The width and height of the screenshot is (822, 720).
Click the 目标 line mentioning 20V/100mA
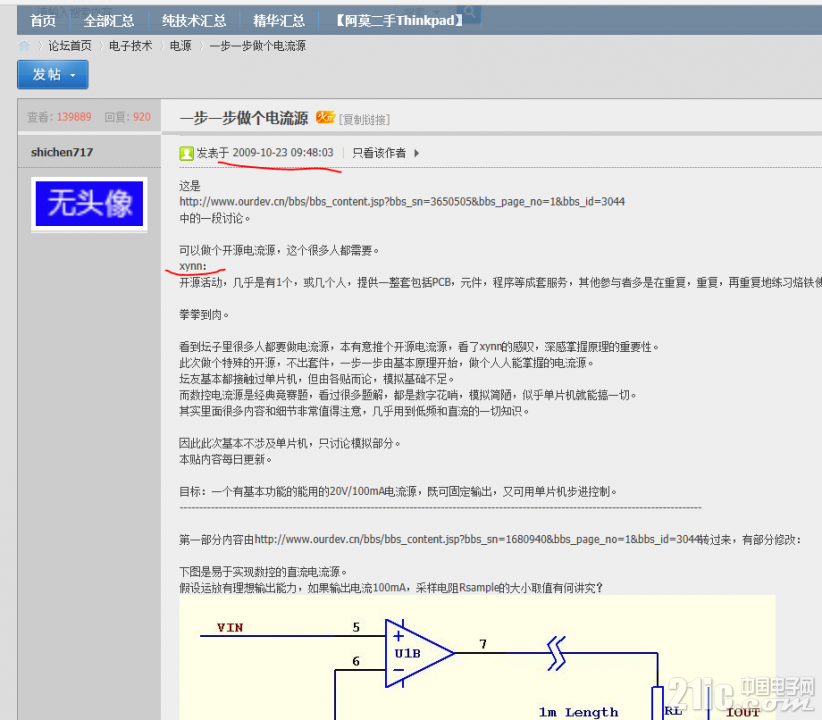[x=398, y=492]
